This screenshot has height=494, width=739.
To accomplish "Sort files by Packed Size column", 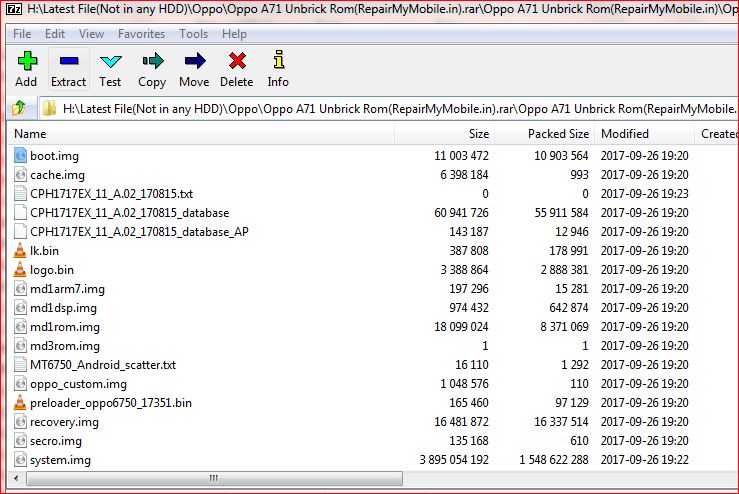I will pos(558,134).
